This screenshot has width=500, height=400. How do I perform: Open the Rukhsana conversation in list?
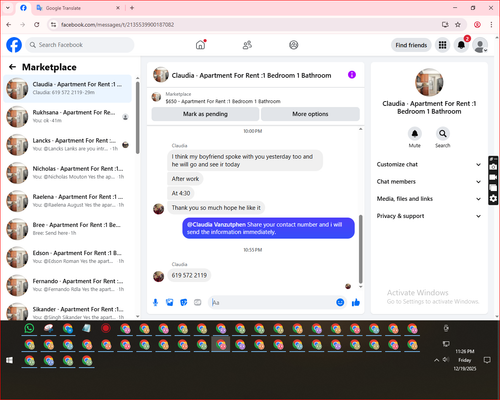[x=68, y=117]
